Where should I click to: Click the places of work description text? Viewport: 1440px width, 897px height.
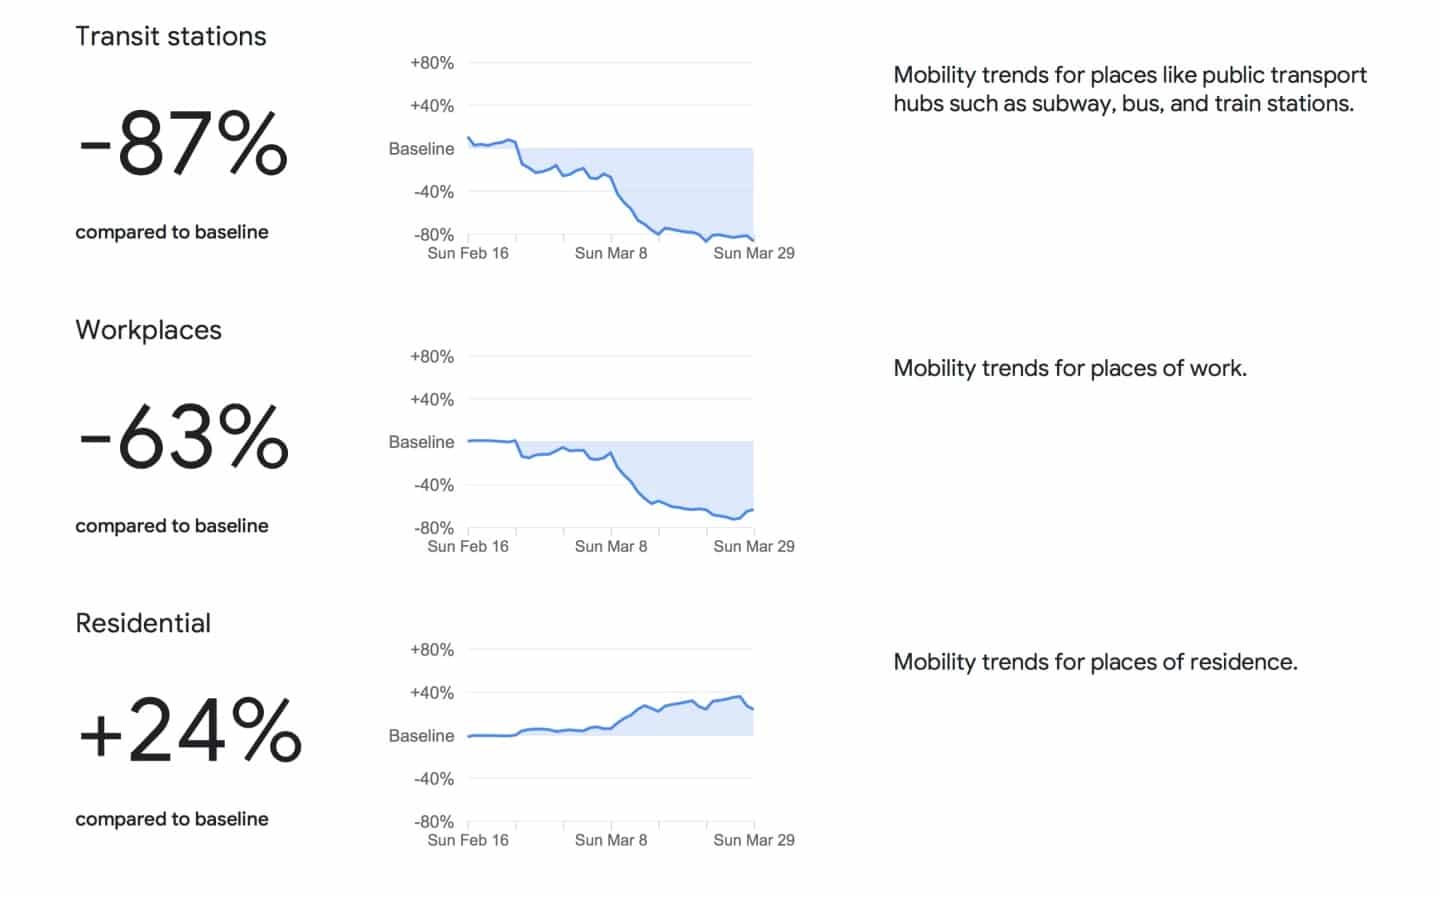point(1070,368)
